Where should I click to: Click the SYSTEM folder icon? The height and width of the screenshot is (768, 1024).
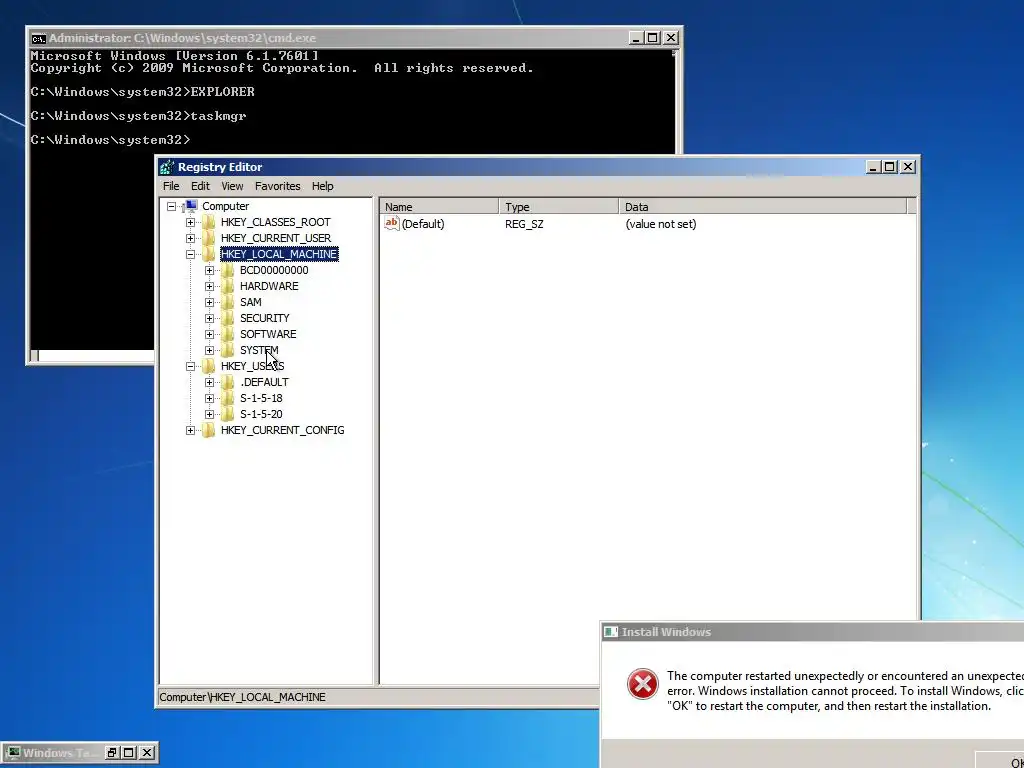pyautogui.click(x=227, y=350)
